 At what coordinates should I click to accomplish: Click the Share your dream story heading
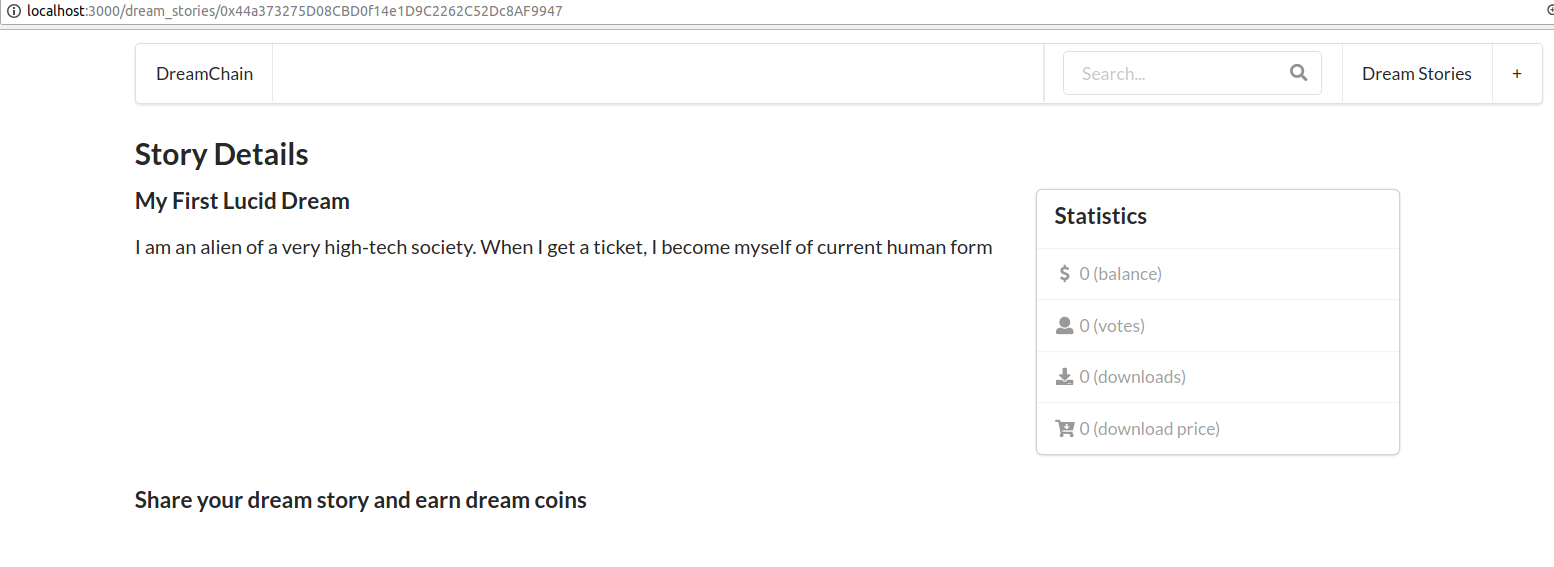coord(361,500)
